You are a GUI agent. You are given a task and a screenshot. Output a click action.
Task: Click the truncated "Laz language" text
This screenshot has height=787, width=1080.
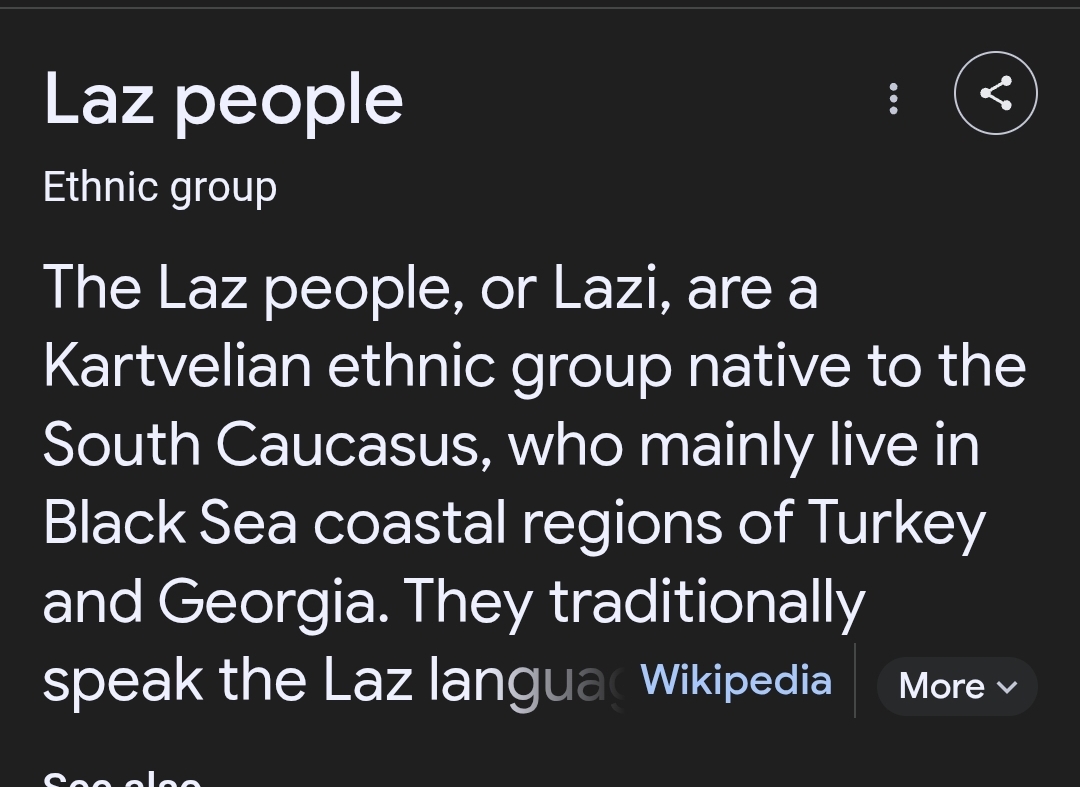(x=475, y=681)
